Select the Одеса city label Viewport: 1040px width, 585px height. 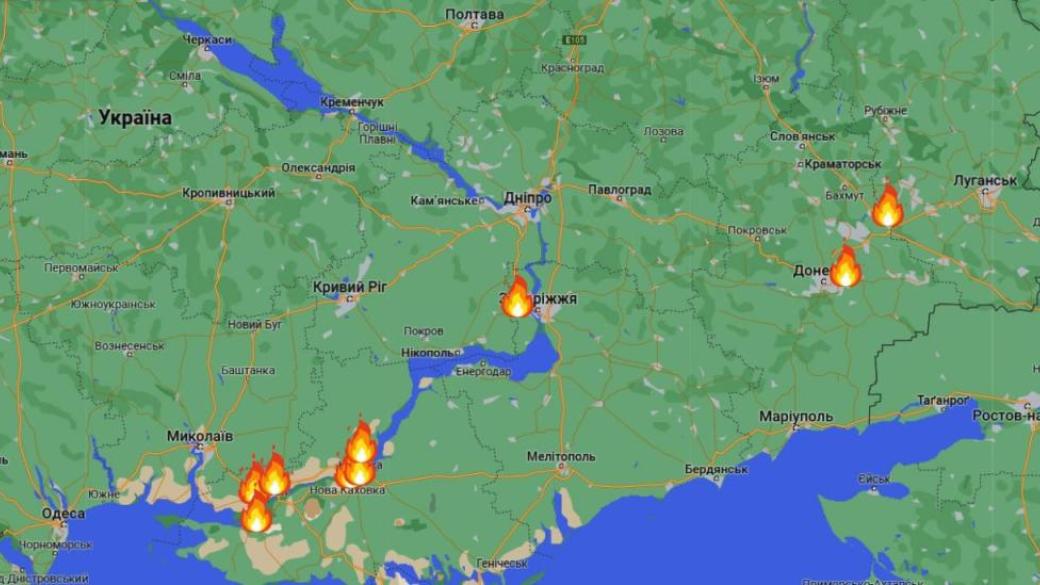(63, 513)
